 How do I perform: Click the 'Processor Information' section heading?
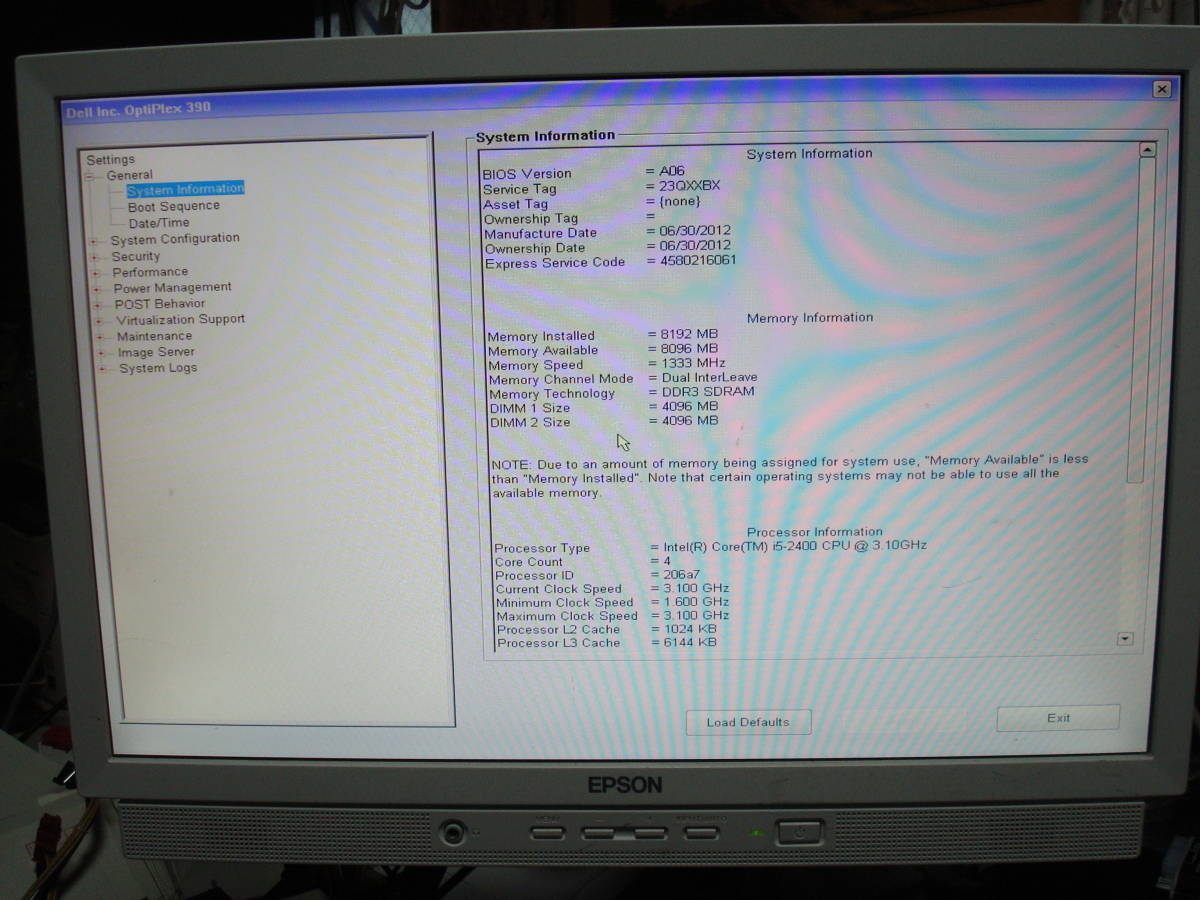815,532
